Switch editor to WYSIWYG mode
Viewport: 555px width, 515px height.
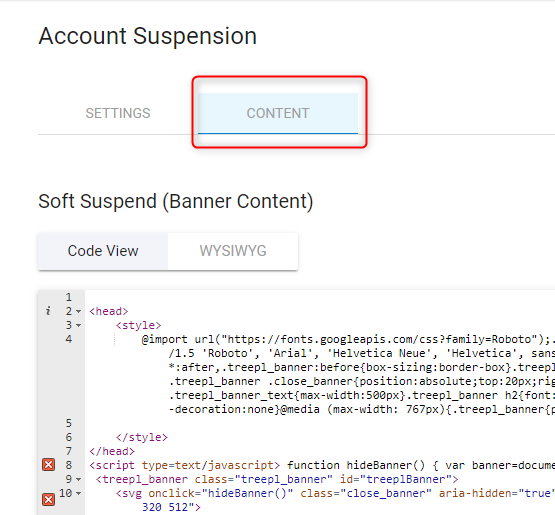coord(233,251)
